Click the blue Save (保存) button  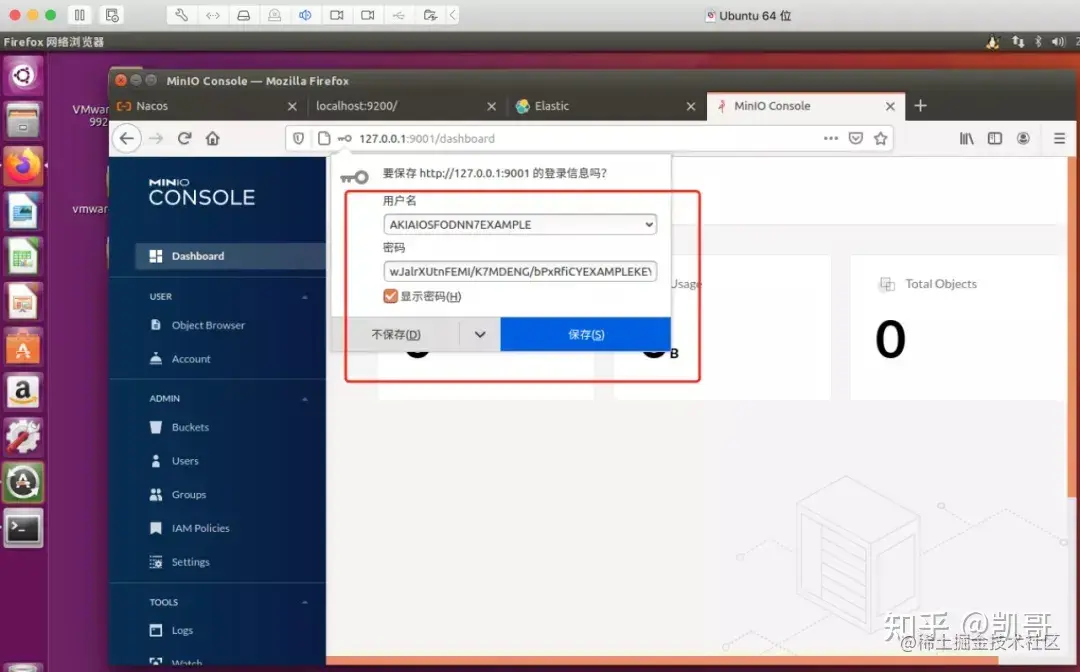(585, 335)
